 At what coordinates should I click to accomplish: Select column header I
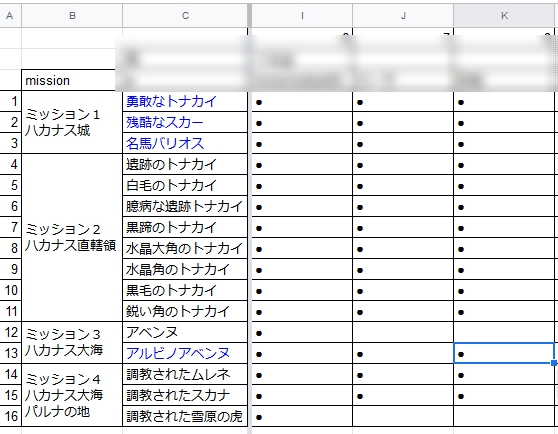click(x=302, y=16)
